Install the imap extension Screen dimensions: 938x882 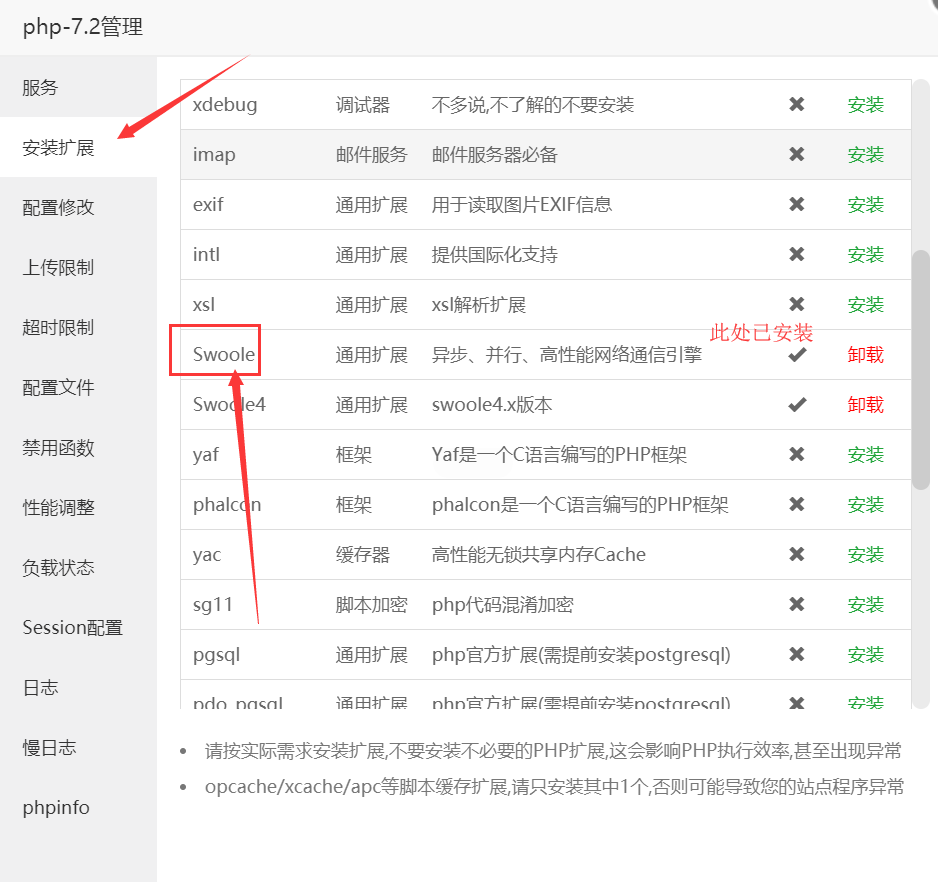[x=865, y=155]
